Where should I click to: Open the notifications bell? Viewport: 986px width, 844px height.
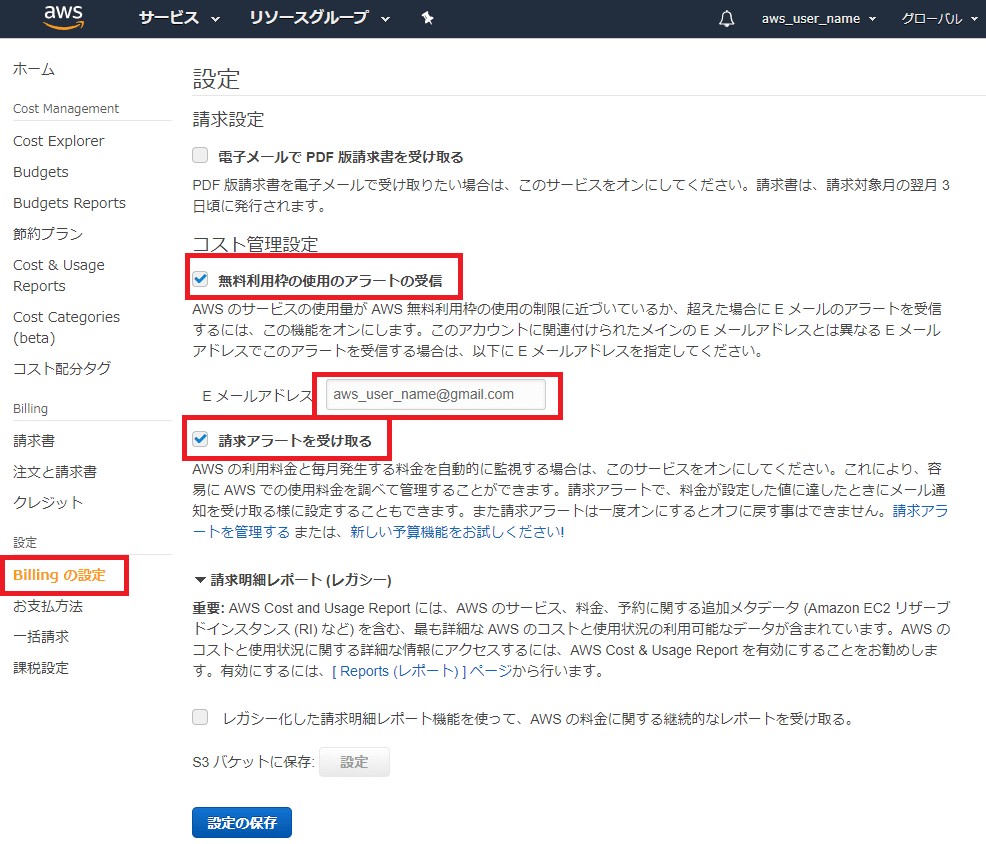click(726, 19)
